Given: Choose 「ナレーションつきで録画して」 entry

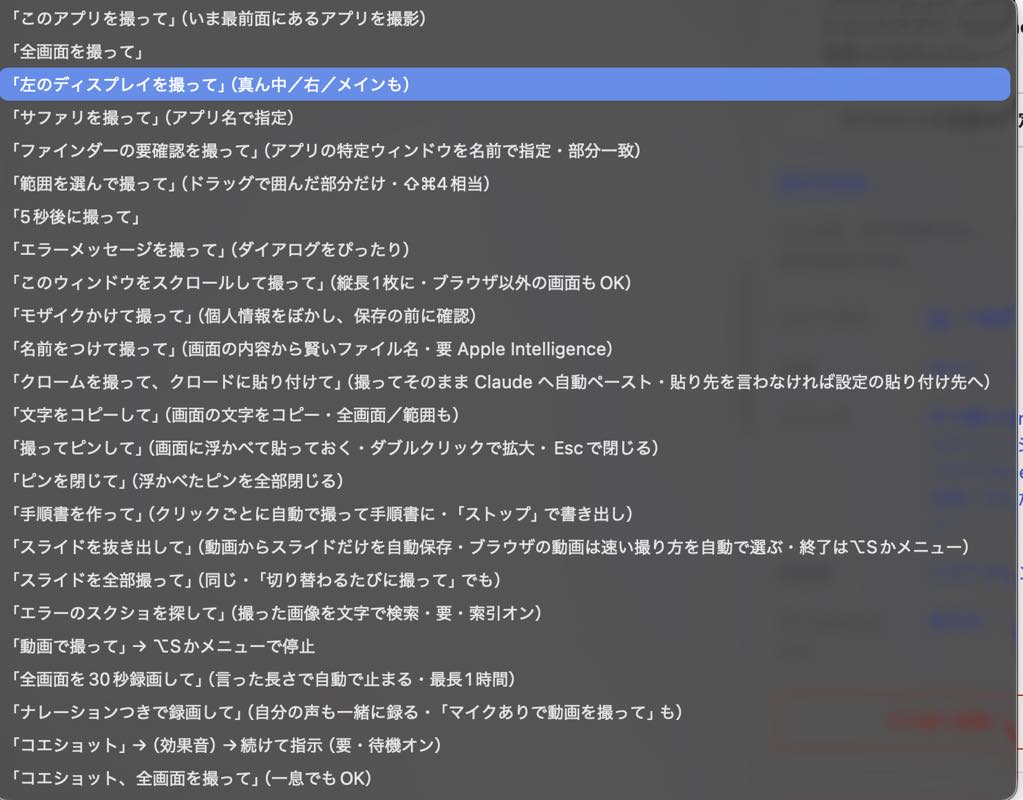Looking at the screenshot, I should pyautogui.click(x=505, y=712).
